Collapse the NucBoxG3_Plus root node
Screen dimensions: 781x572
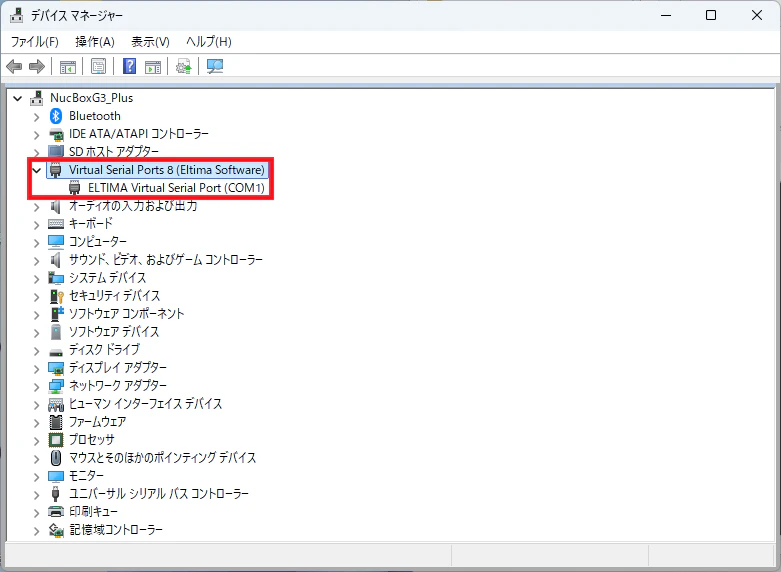[x=17, y=99]
